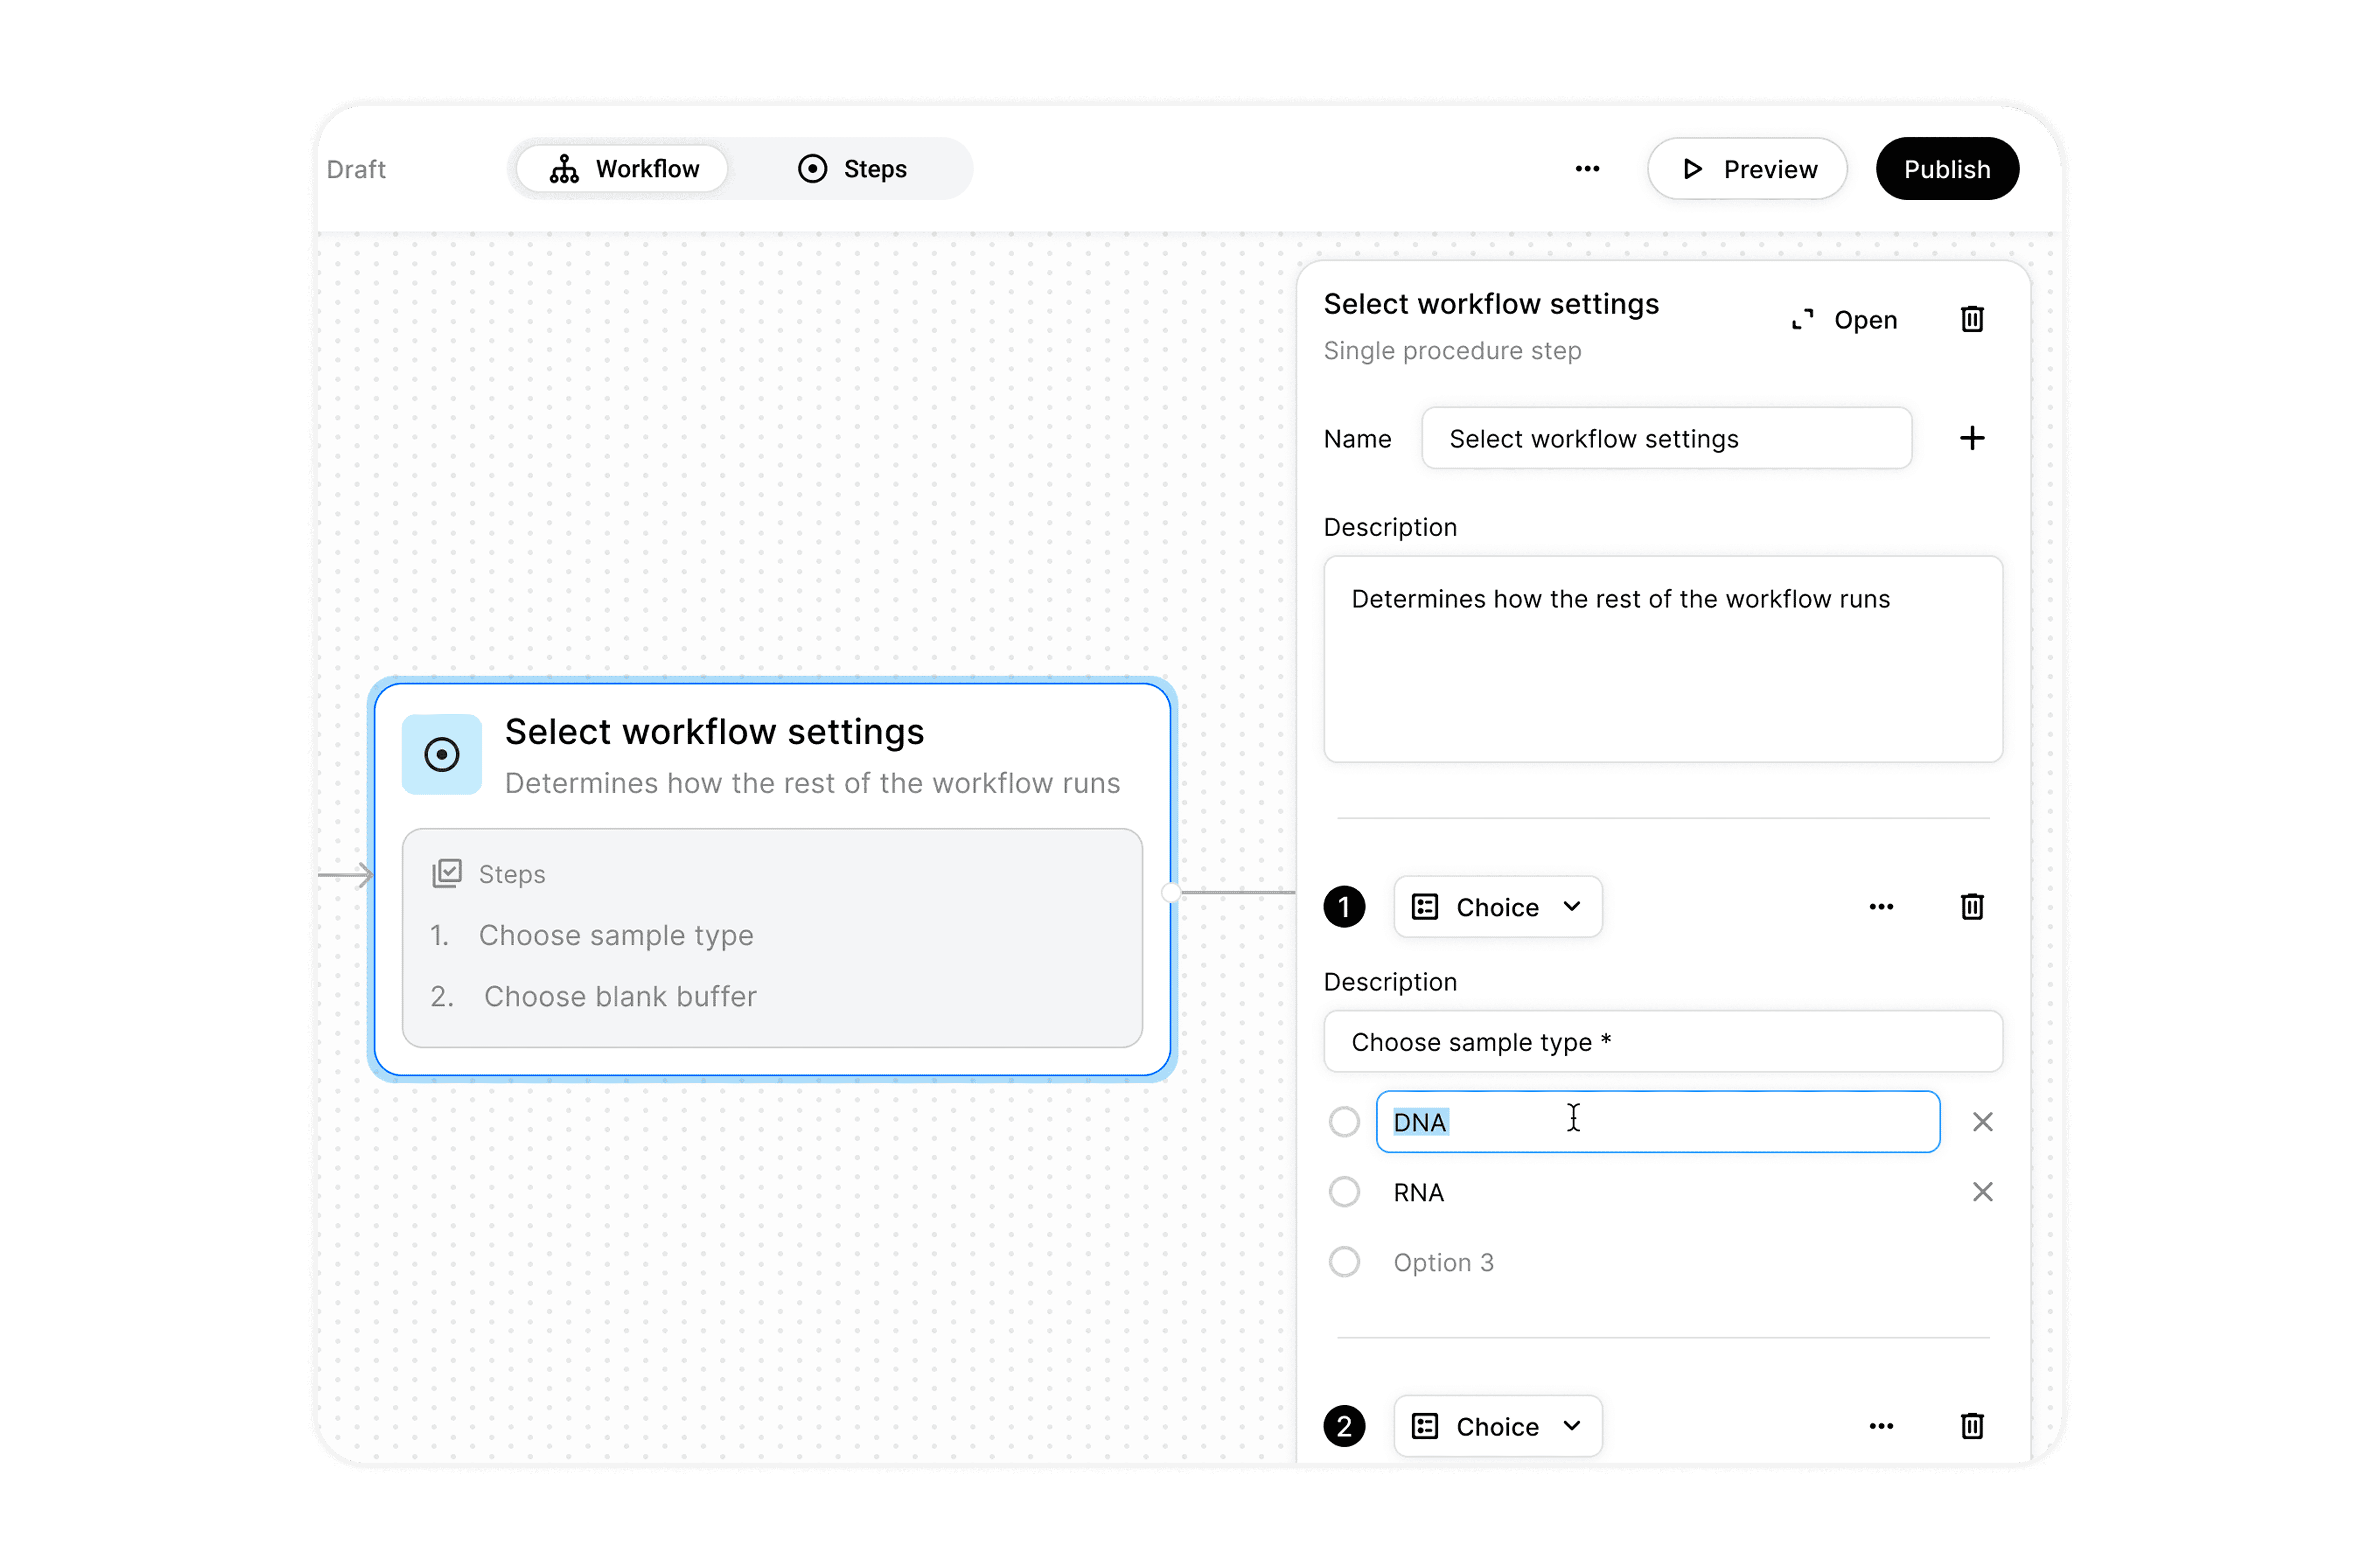Click the plus icon next to Name field
Screen dimensions: 2380x1568
pyautogui.click(x=1971, y=438)
